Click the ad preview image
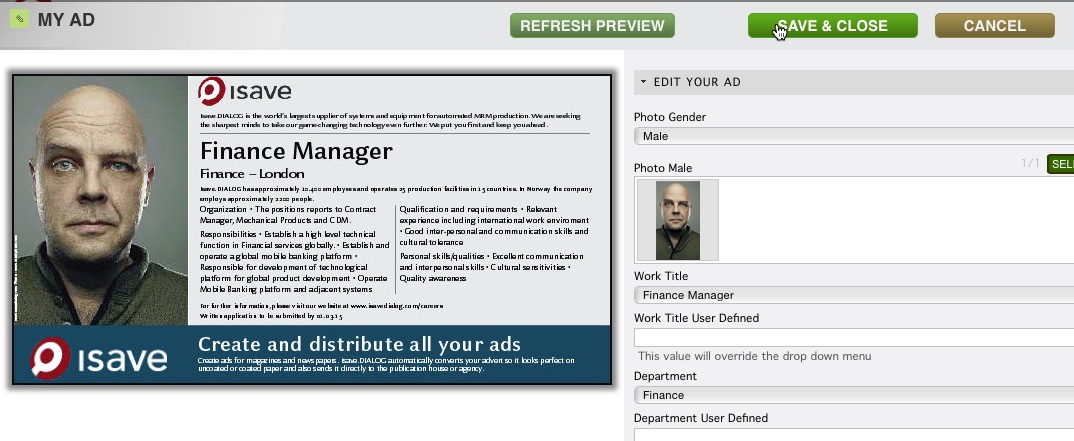Viewport: 1074px width, 441px height. (x=312, y=229)
